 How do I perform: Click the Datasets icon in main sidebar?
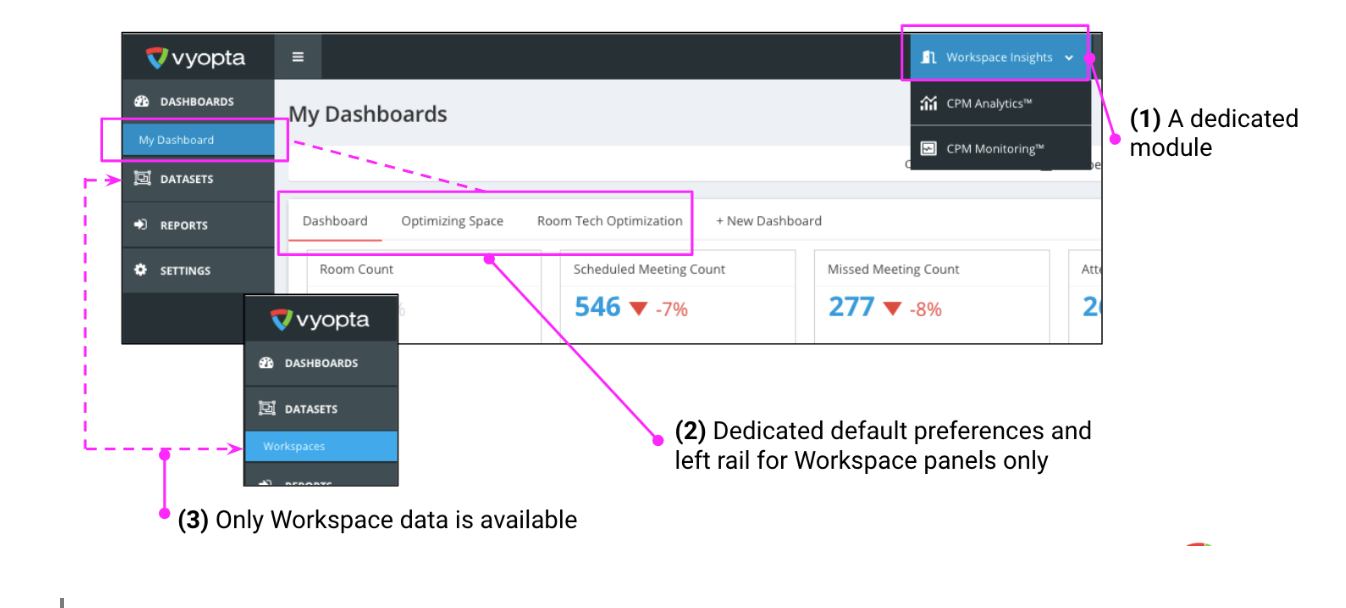pos(141,179)
